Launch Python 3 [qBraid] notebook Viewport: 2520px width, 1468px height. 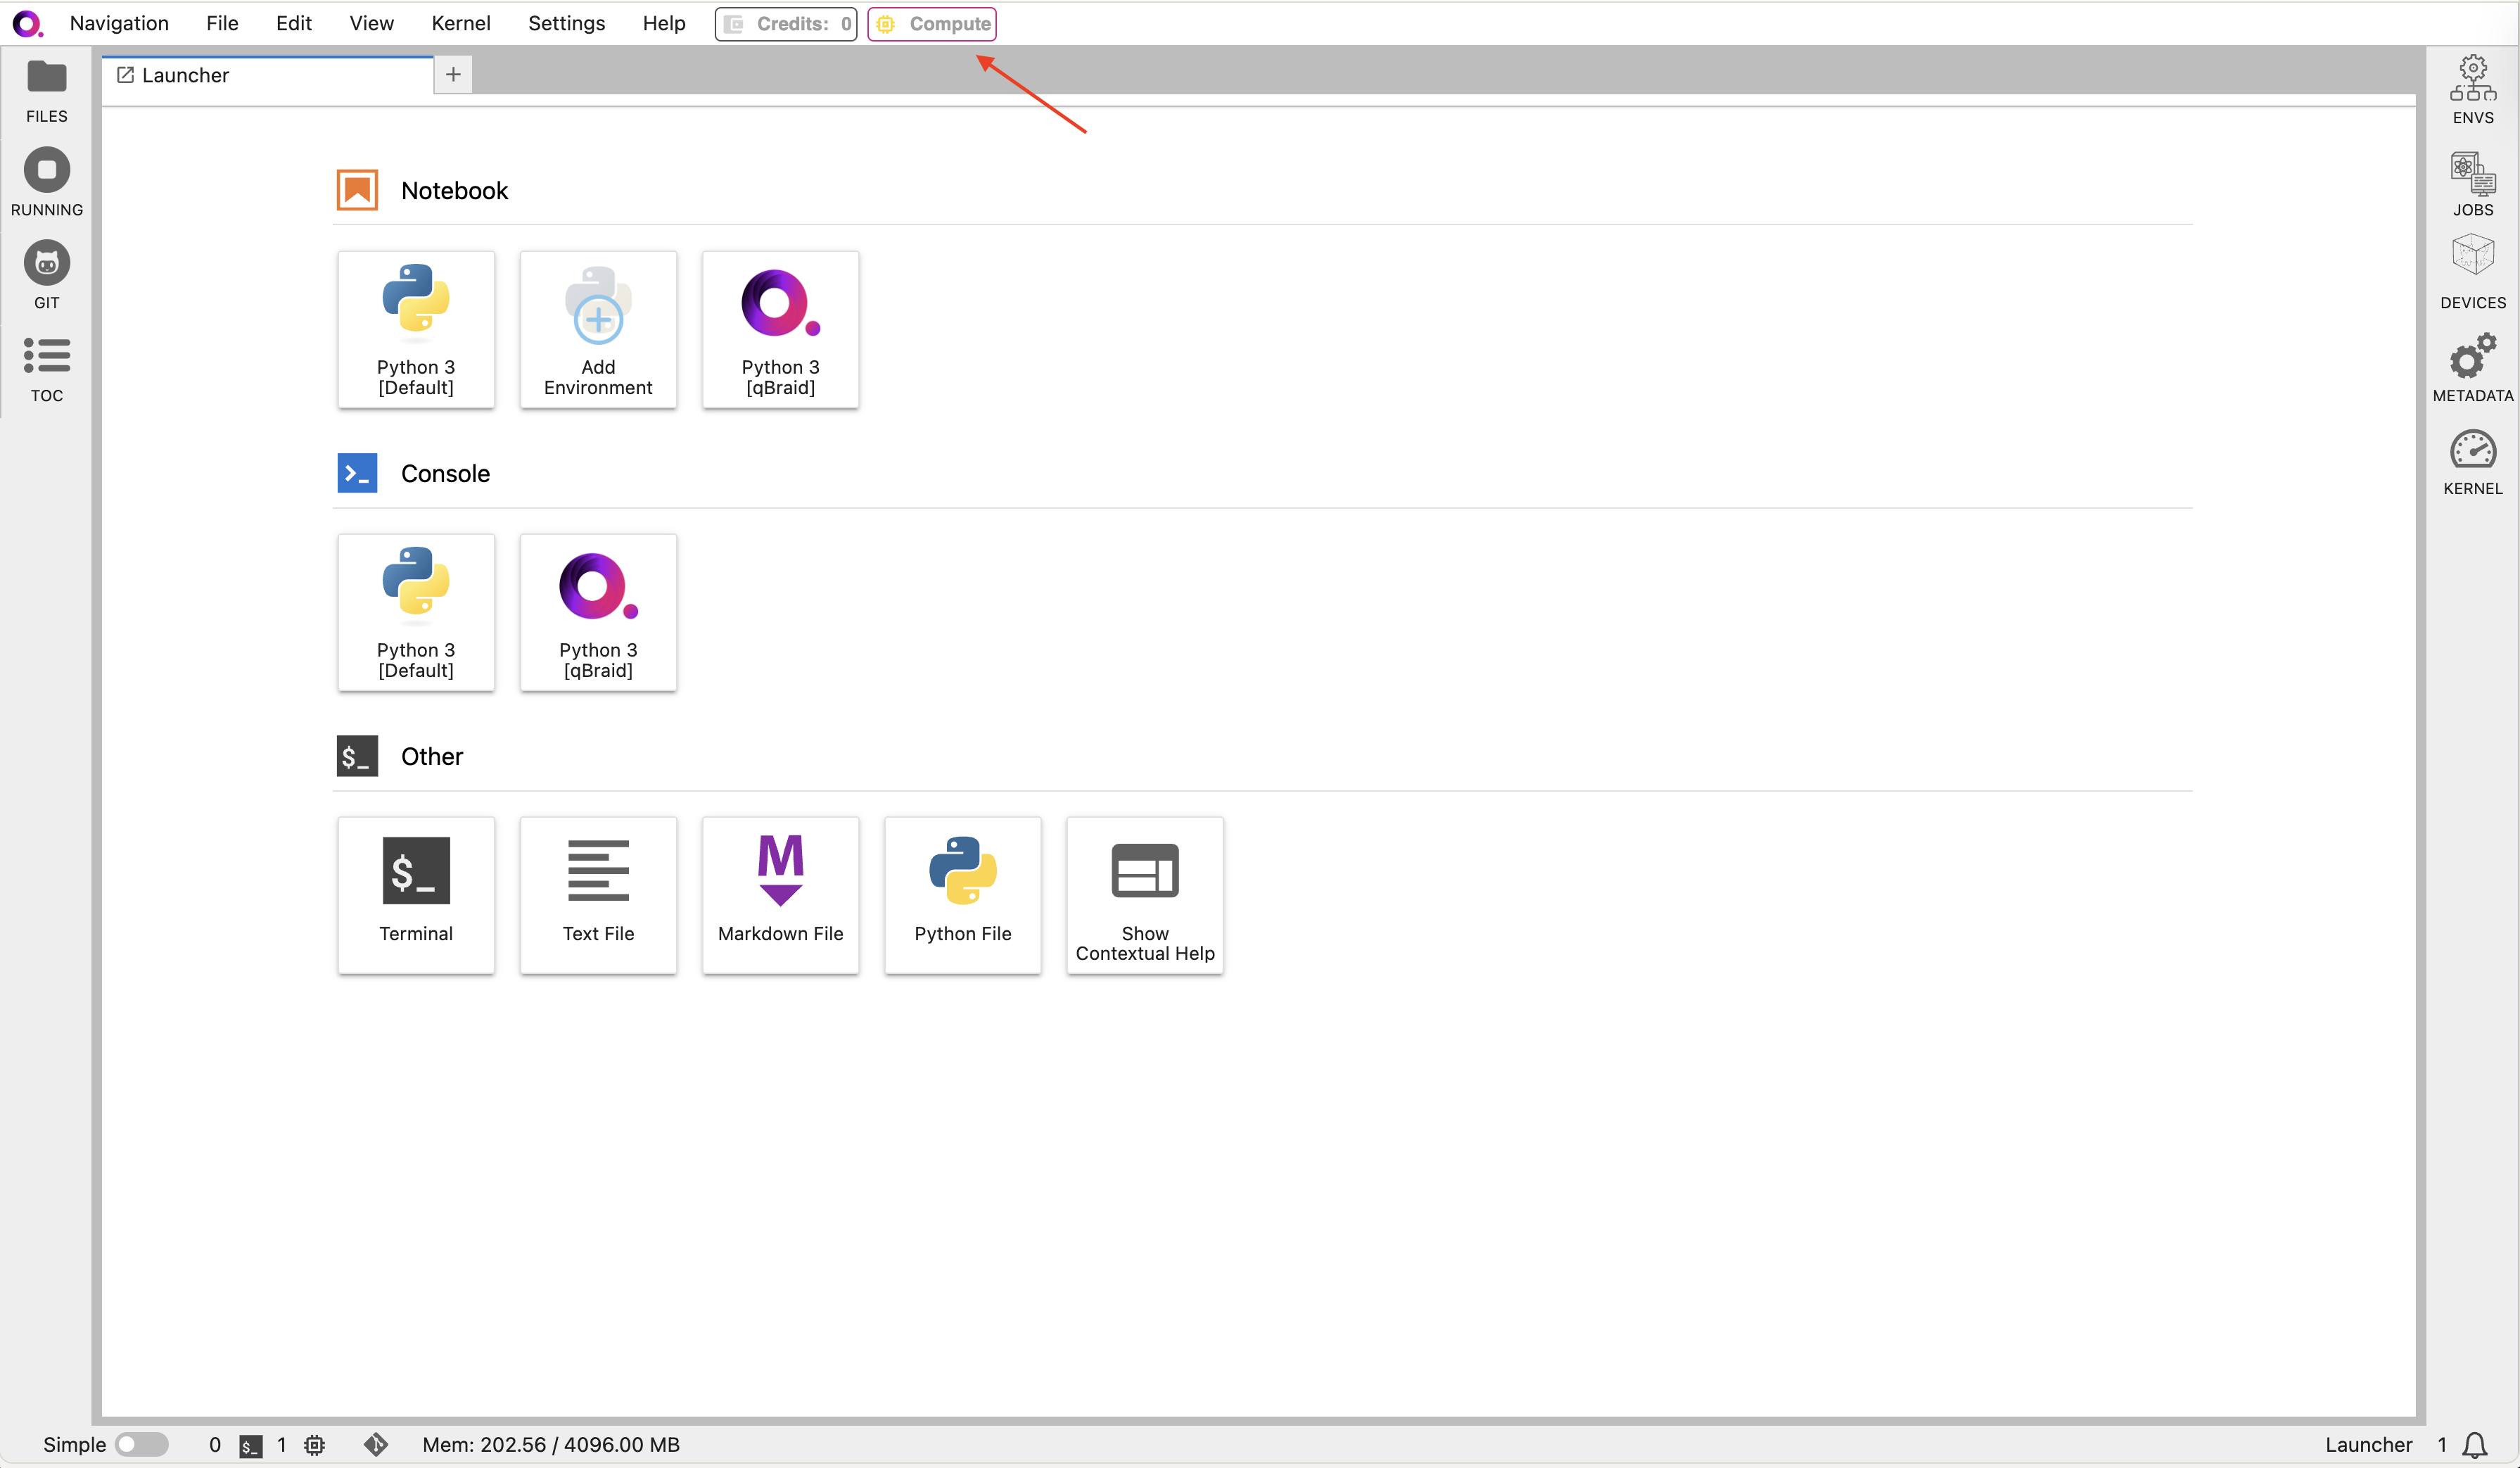[x=780, y=329]
